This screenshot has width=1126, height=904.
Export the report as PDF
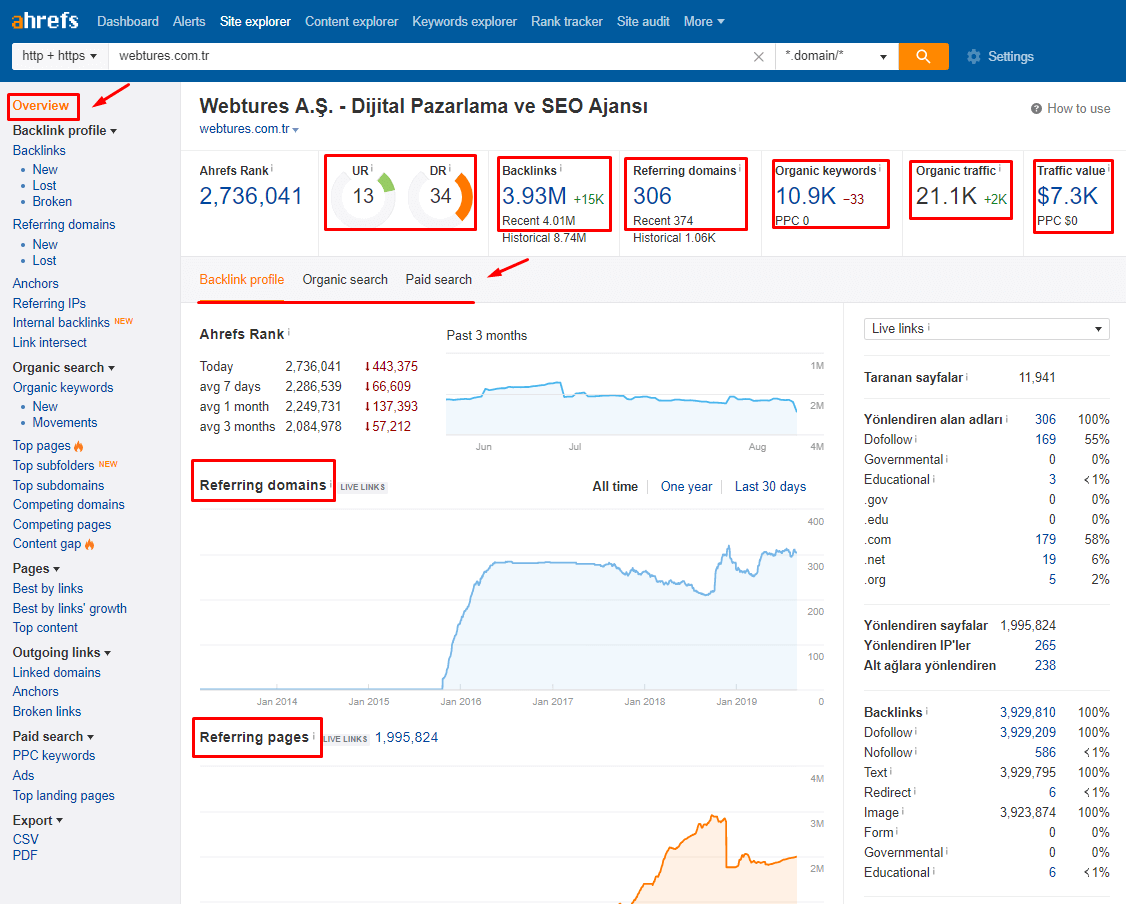24,856
